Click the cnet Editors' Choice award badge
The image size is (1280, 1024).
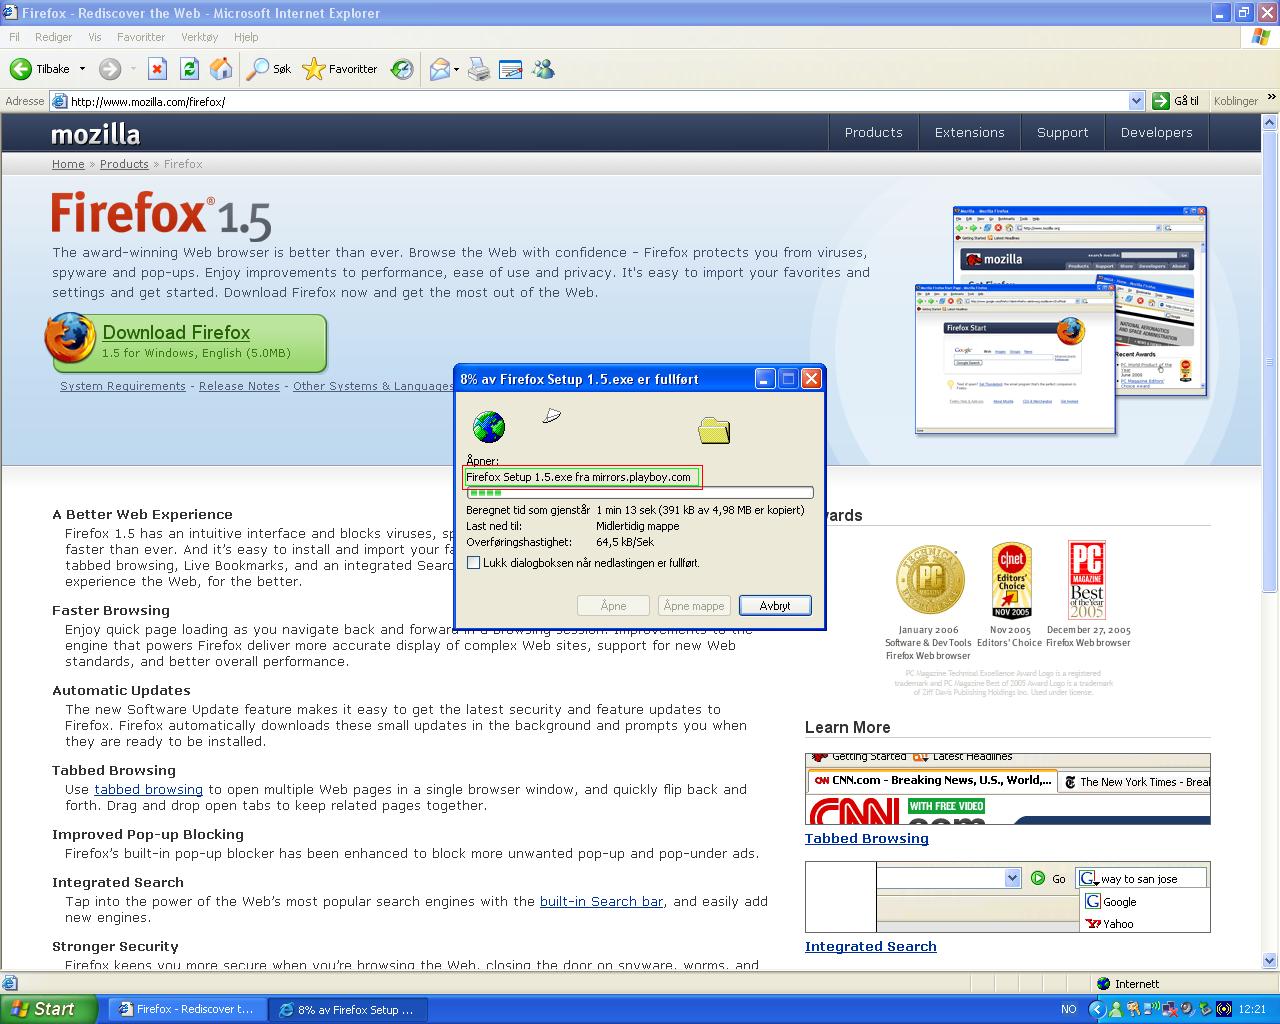coord(1011,581)
